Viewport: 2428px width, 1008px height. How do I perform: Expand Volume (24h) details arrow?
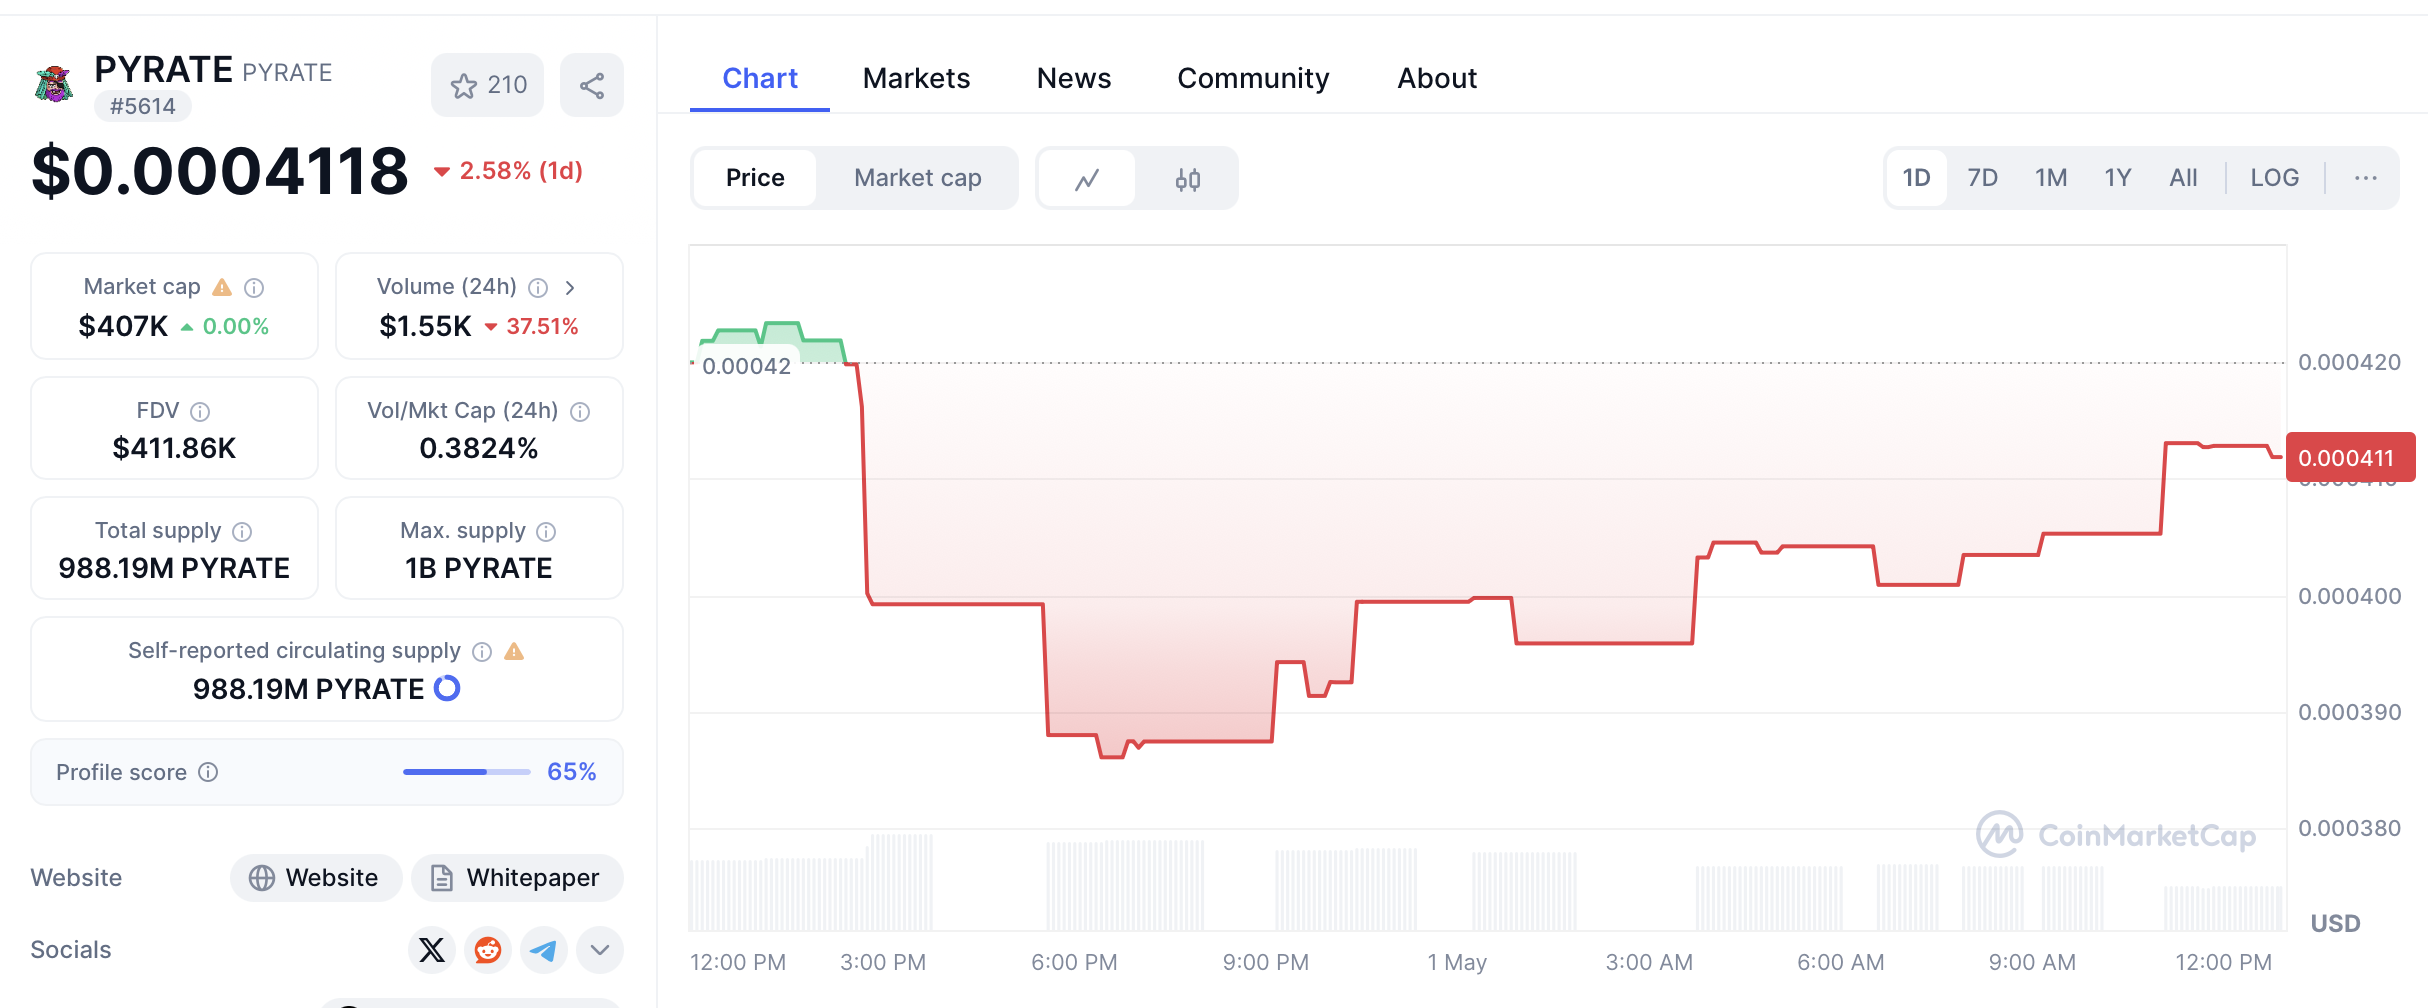click(x=570, y=288)
